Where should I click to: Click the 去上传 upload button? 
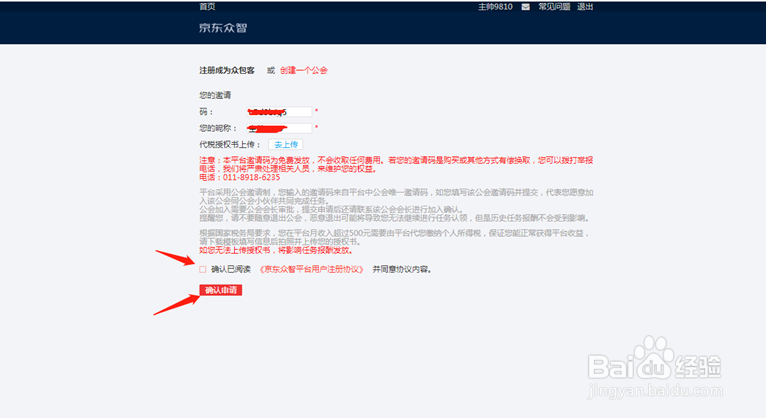[286, 145]
